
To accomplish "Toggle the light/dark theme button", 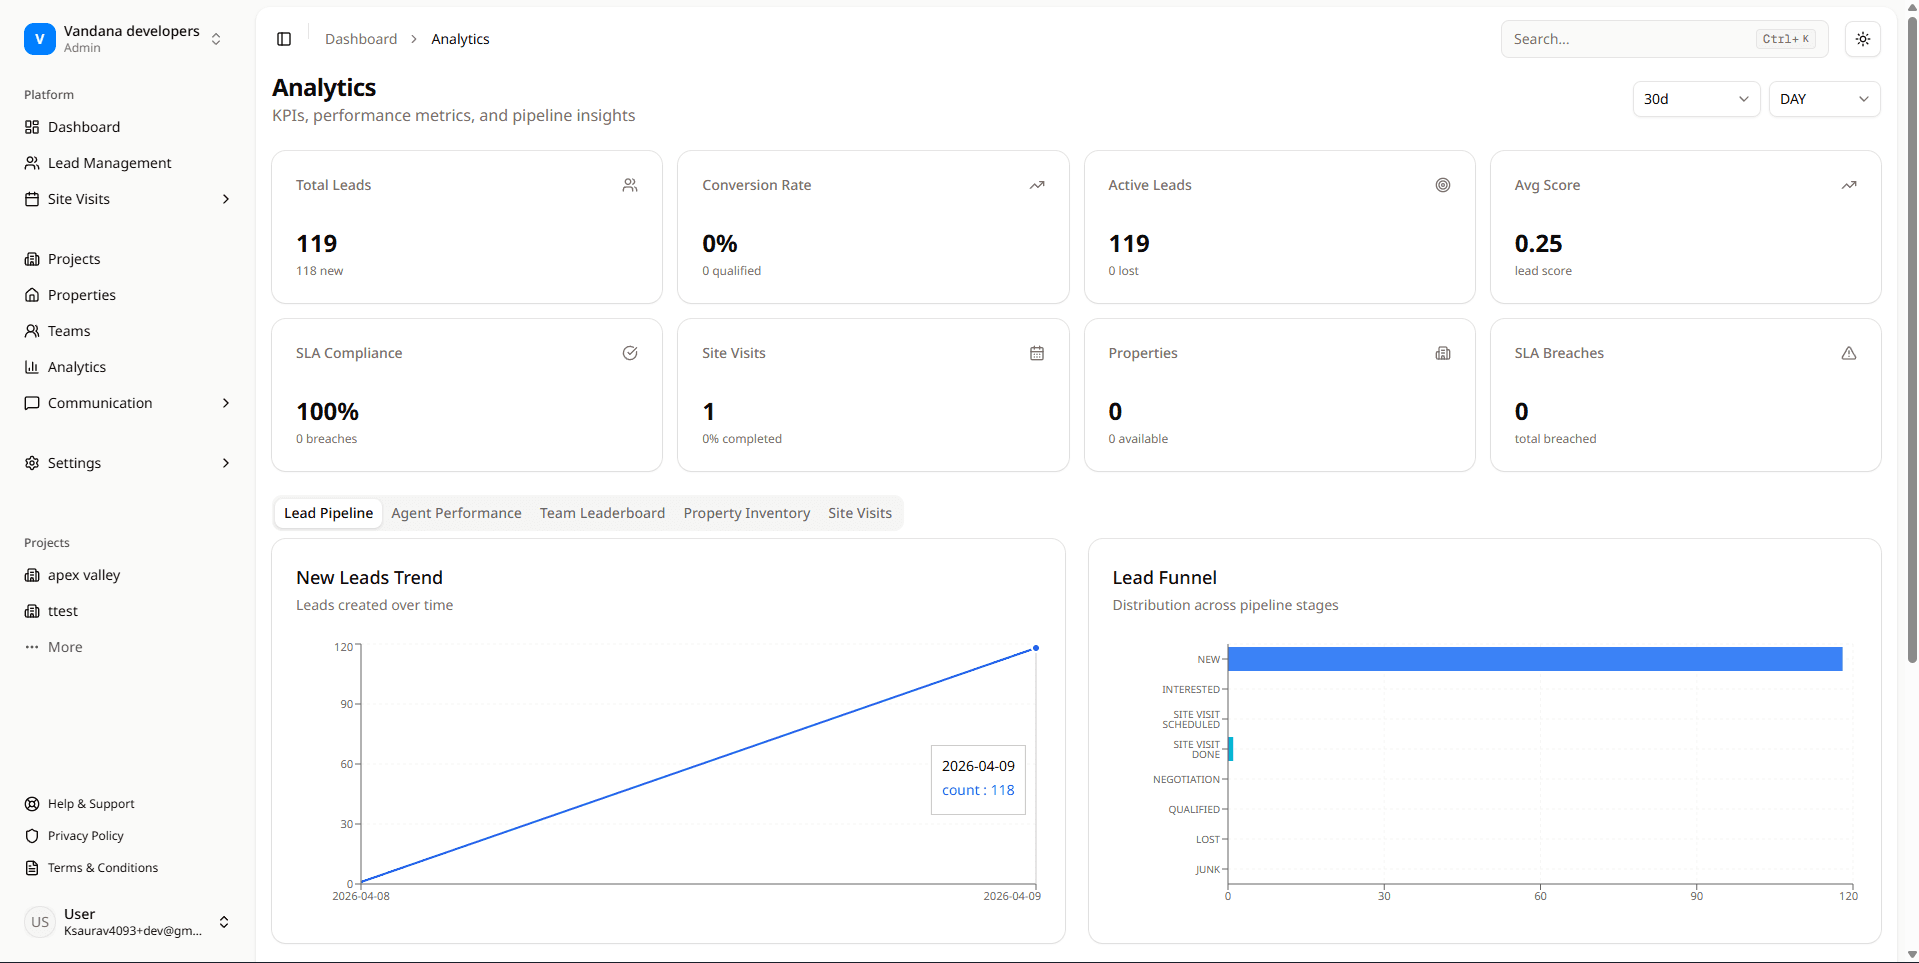I will click(1862, 39).
